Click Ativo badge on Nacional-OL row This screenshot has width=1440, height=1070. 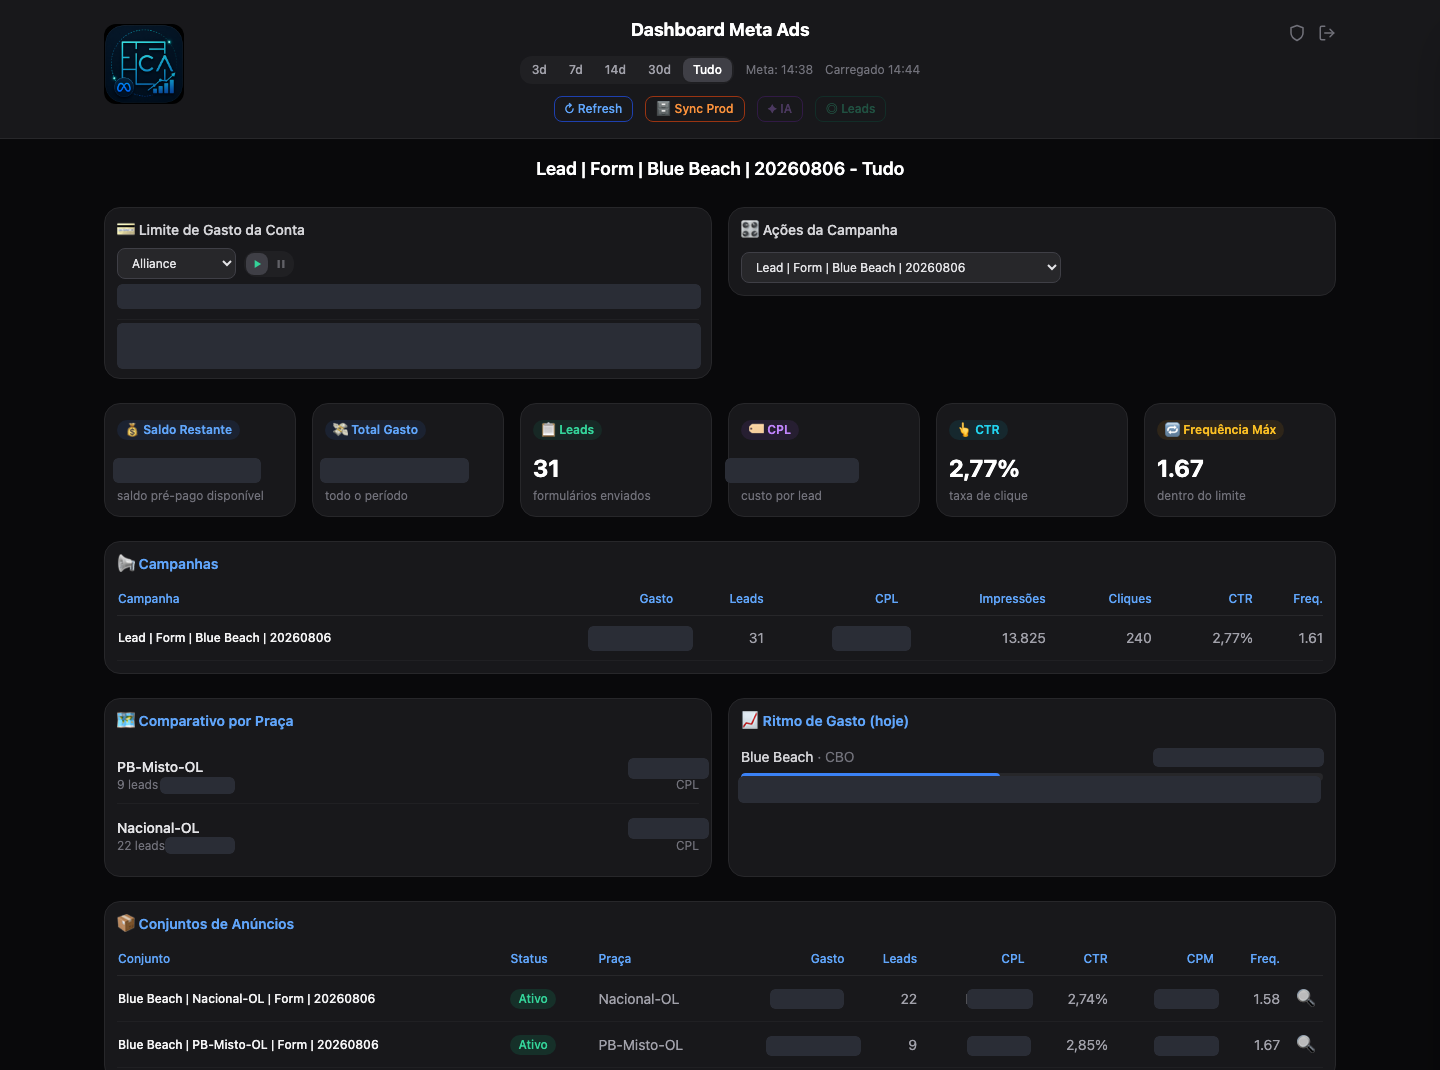click(x=533, y=999)
